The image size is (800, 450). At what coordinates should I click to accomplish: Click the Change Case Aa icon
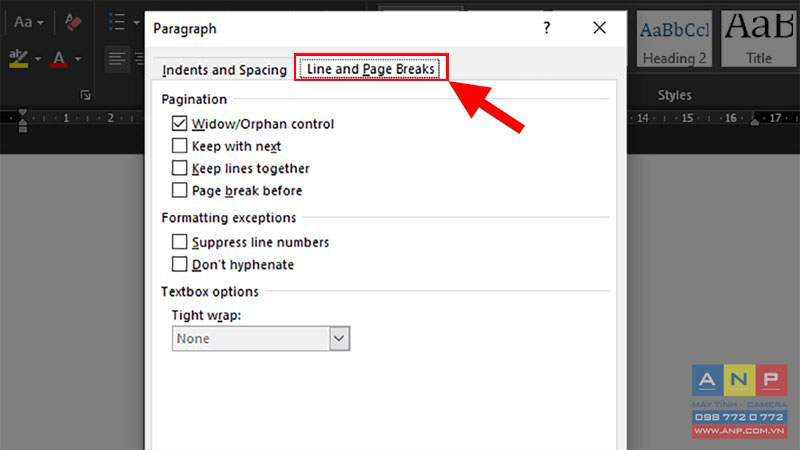23,22
